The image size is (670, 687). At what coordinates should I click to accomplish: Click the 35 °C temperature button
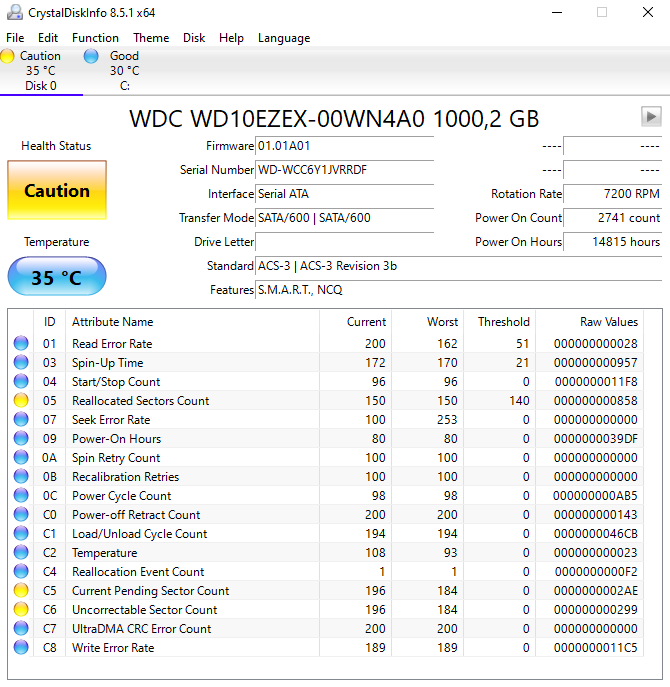tap(57, 277)
